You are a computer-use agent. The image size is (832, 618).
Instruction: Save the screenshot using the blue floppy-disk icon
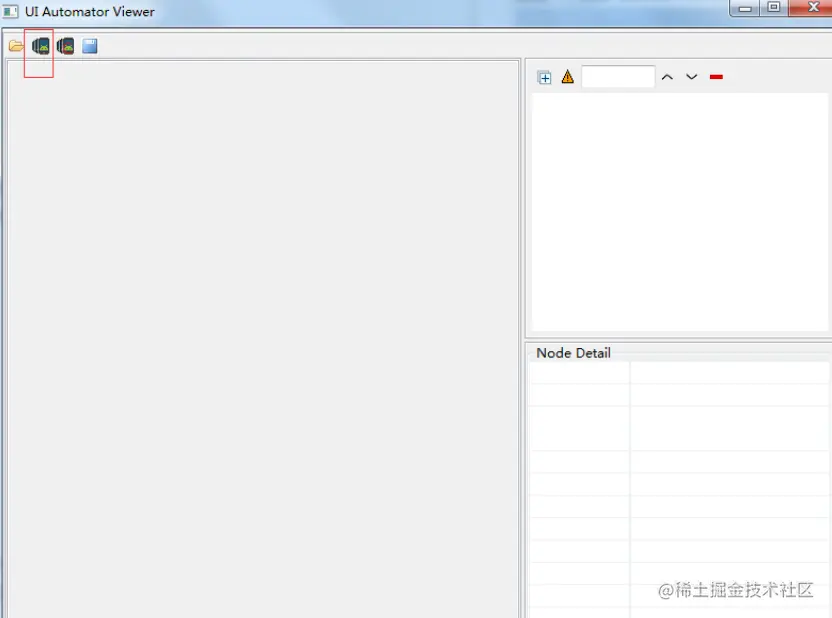[90, 46]
